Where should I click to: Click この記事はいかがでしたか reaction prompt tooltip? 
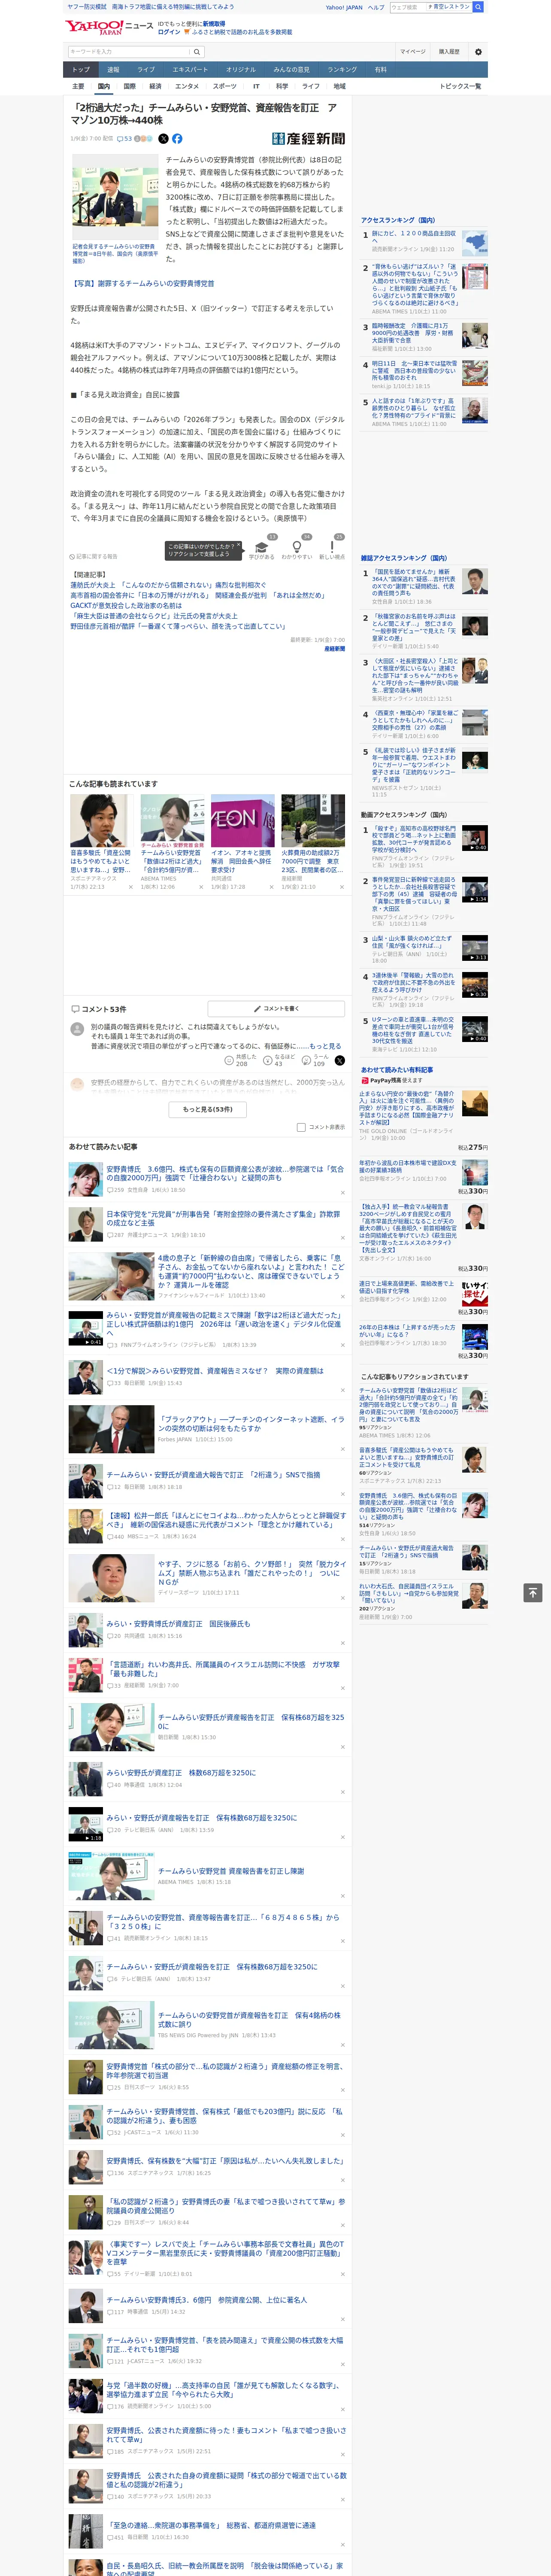click(204, 550)
